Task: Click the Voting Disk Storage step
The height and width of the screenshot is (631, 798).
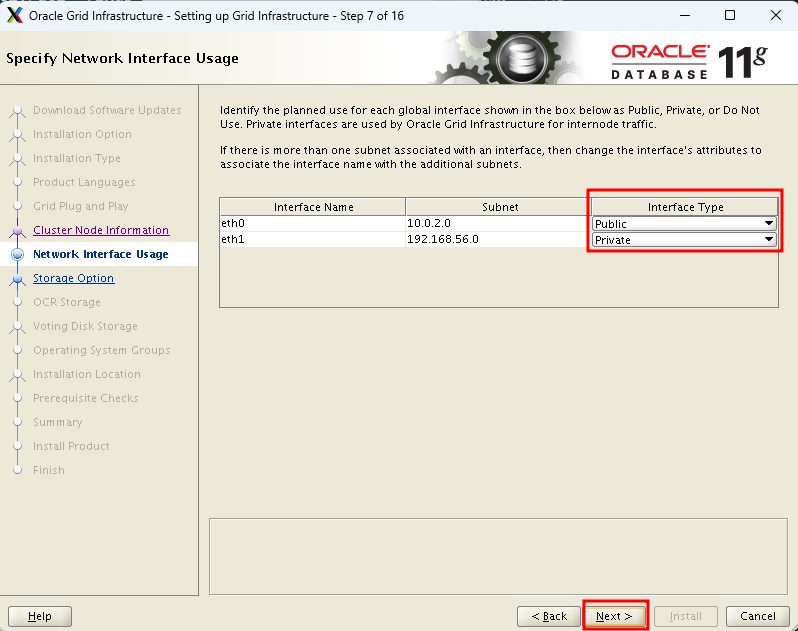Action: coord(86,326)
